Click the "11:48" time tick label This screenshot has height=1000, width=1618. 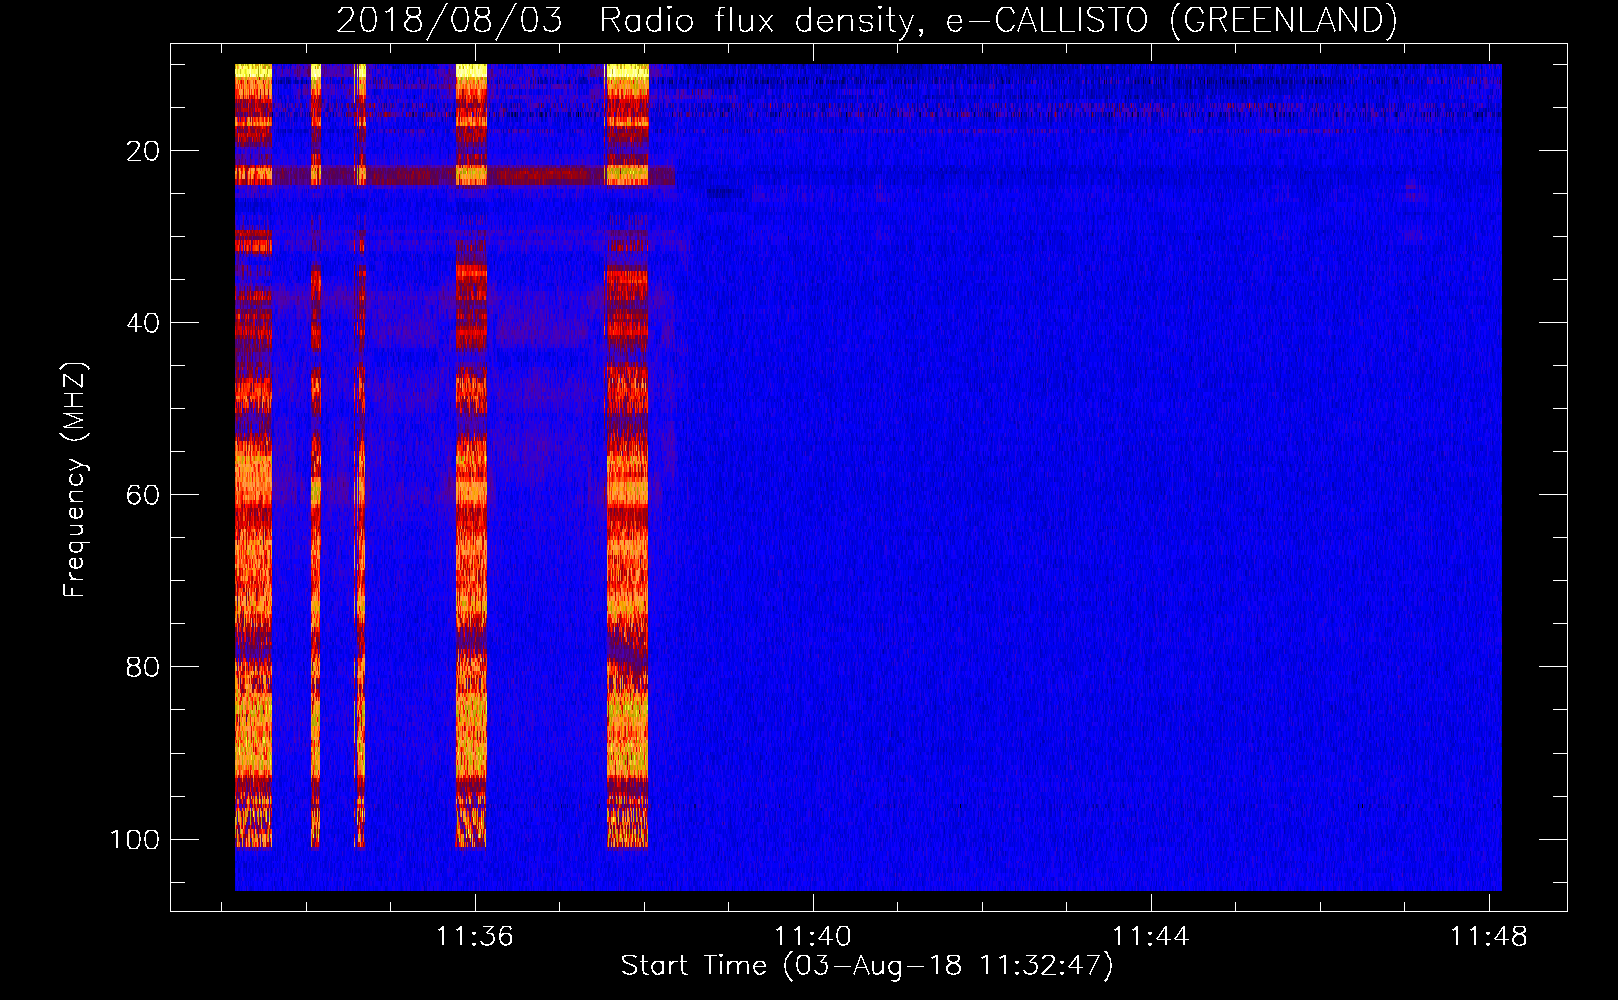pyautogui.click(x=1489, y=936)
